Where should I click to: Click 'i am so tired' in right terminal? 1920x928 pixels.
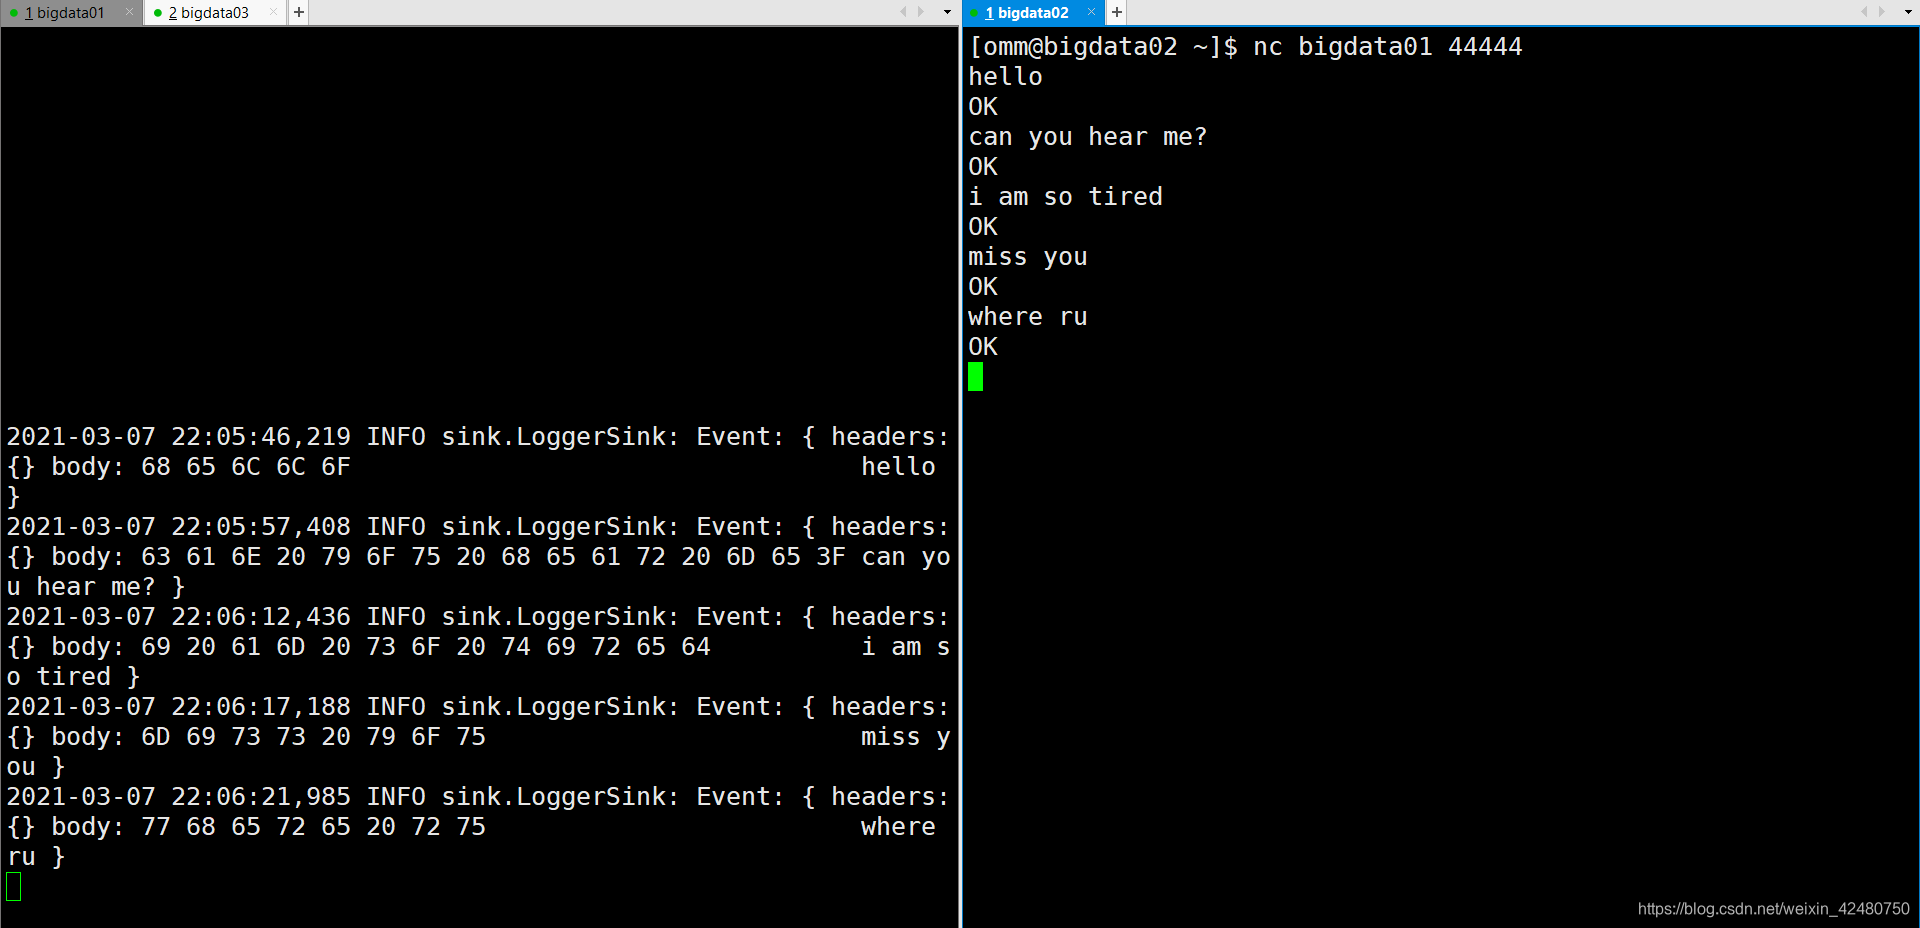pos(1065,197)
